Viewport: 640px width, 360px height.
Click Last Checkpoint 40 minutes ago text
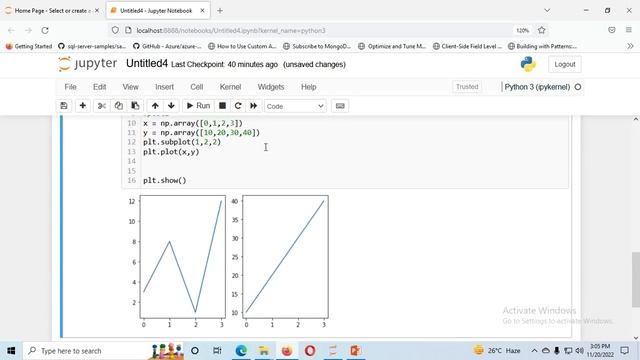tap(224, 64)
